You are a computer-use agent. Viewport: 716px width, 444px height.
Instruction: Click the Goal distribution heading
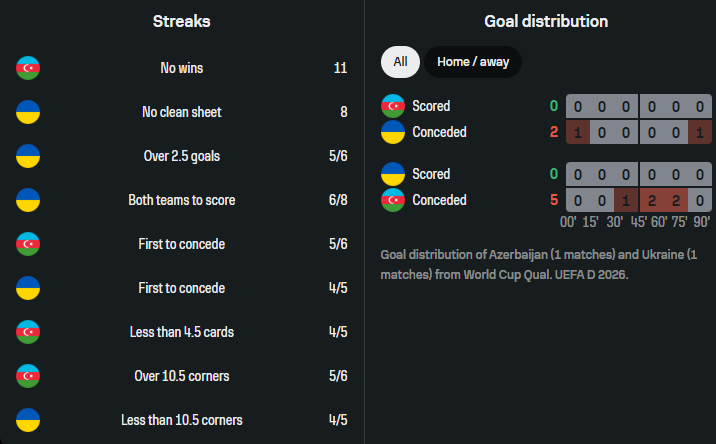[546, 21]
